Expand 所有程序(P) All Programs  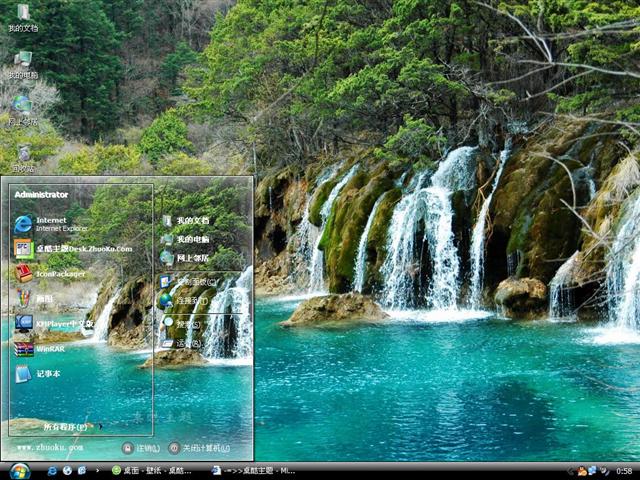point(72,427)
